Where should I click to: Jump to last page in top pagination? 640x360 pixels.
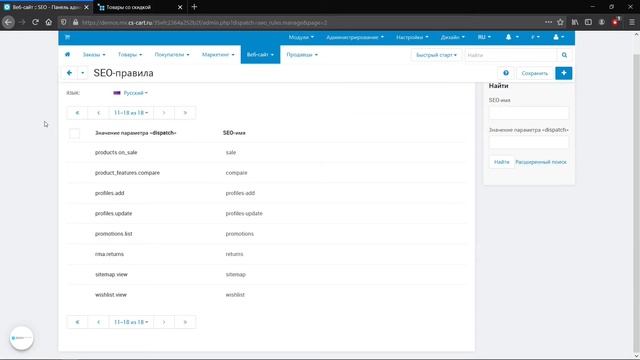pos(185,113)
